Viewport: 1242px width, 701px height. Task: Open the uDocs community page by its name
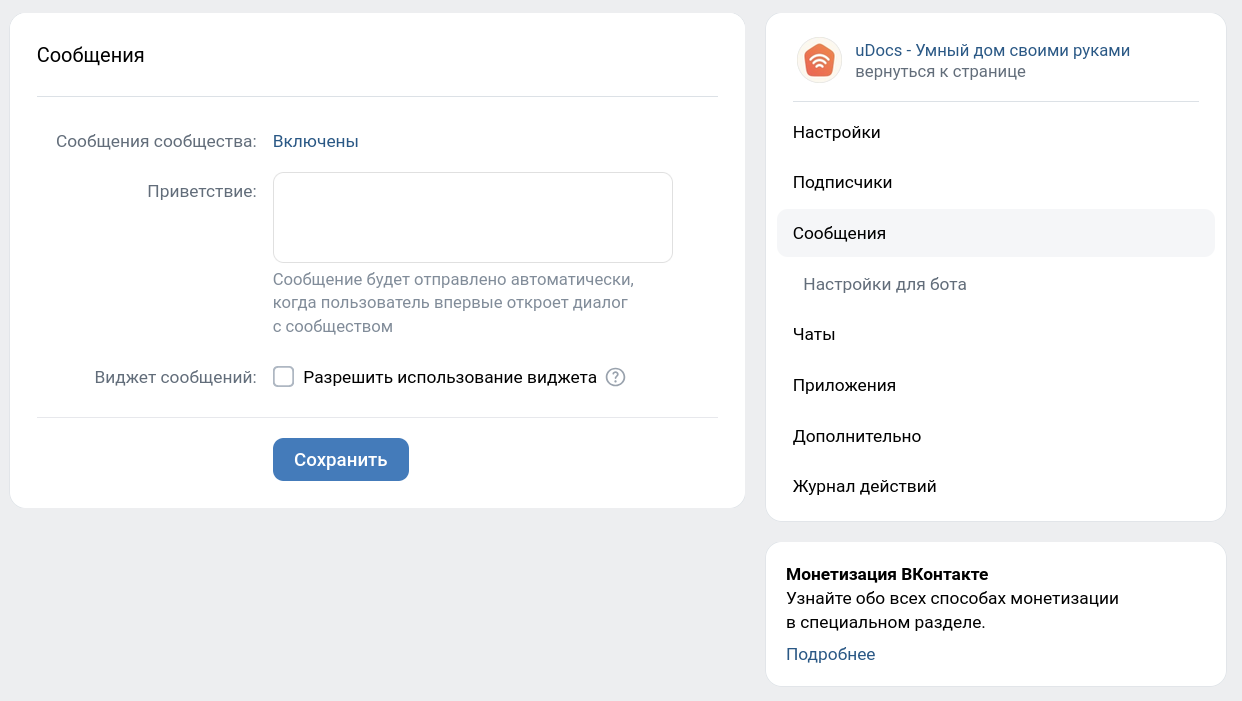[992, 49]
